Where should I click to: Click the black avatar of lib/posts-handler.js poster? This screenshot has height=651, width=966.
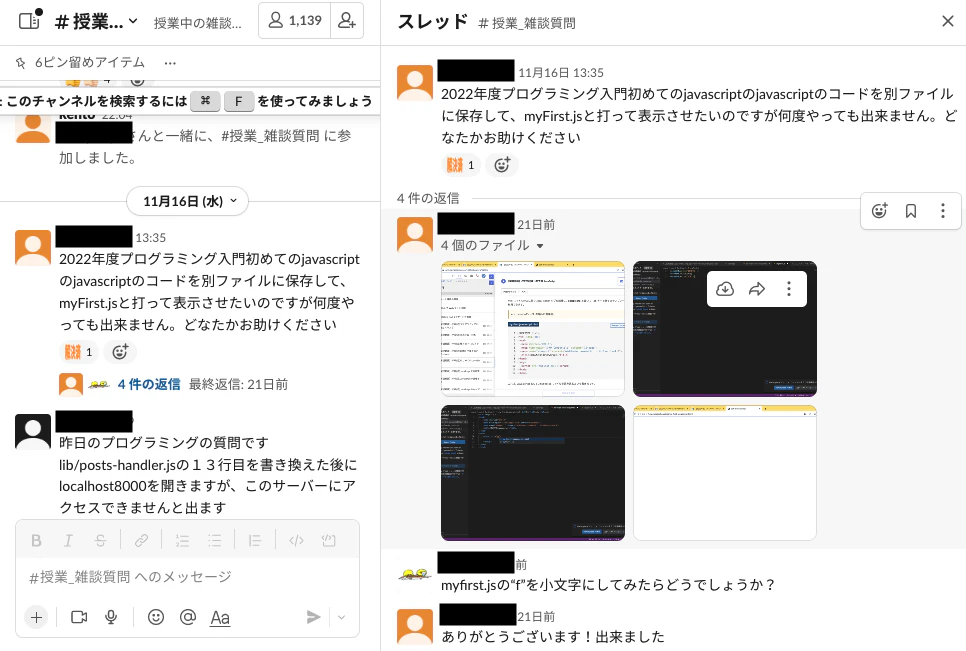click(x=33, y=432)
